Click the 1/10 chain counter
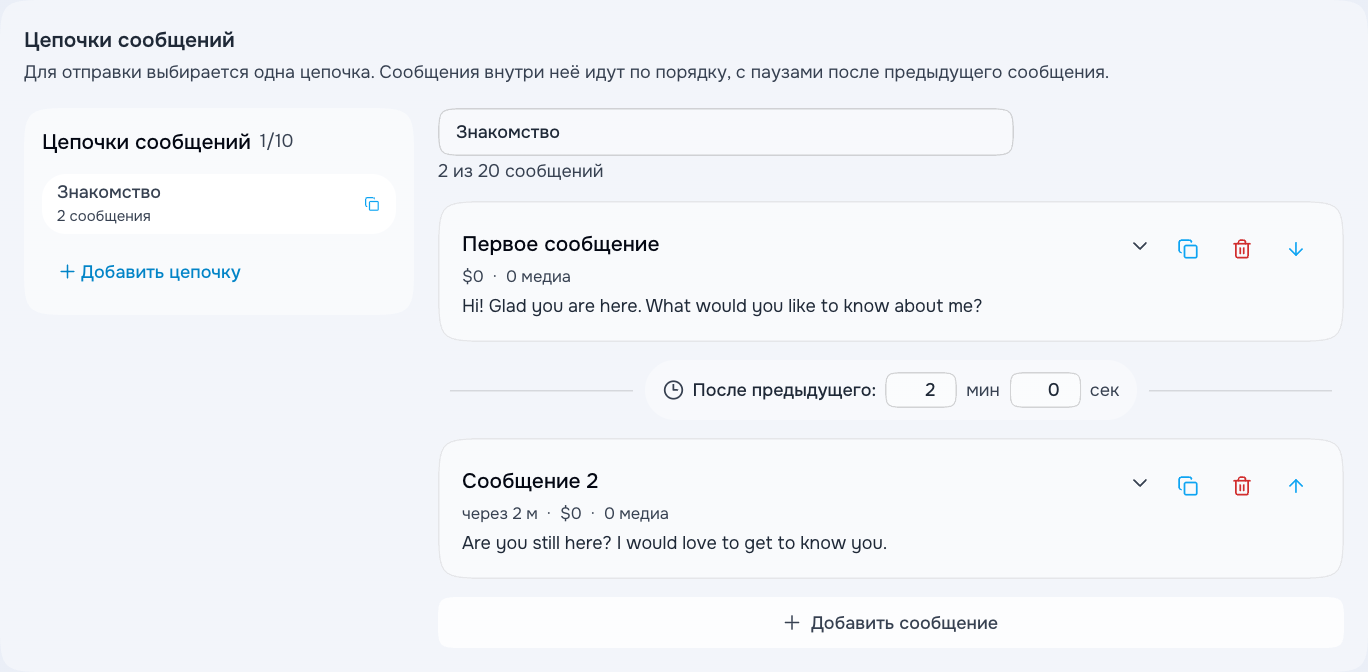Image resolution: width=1368 pixels, height=672 pixels. click(276, 141)
